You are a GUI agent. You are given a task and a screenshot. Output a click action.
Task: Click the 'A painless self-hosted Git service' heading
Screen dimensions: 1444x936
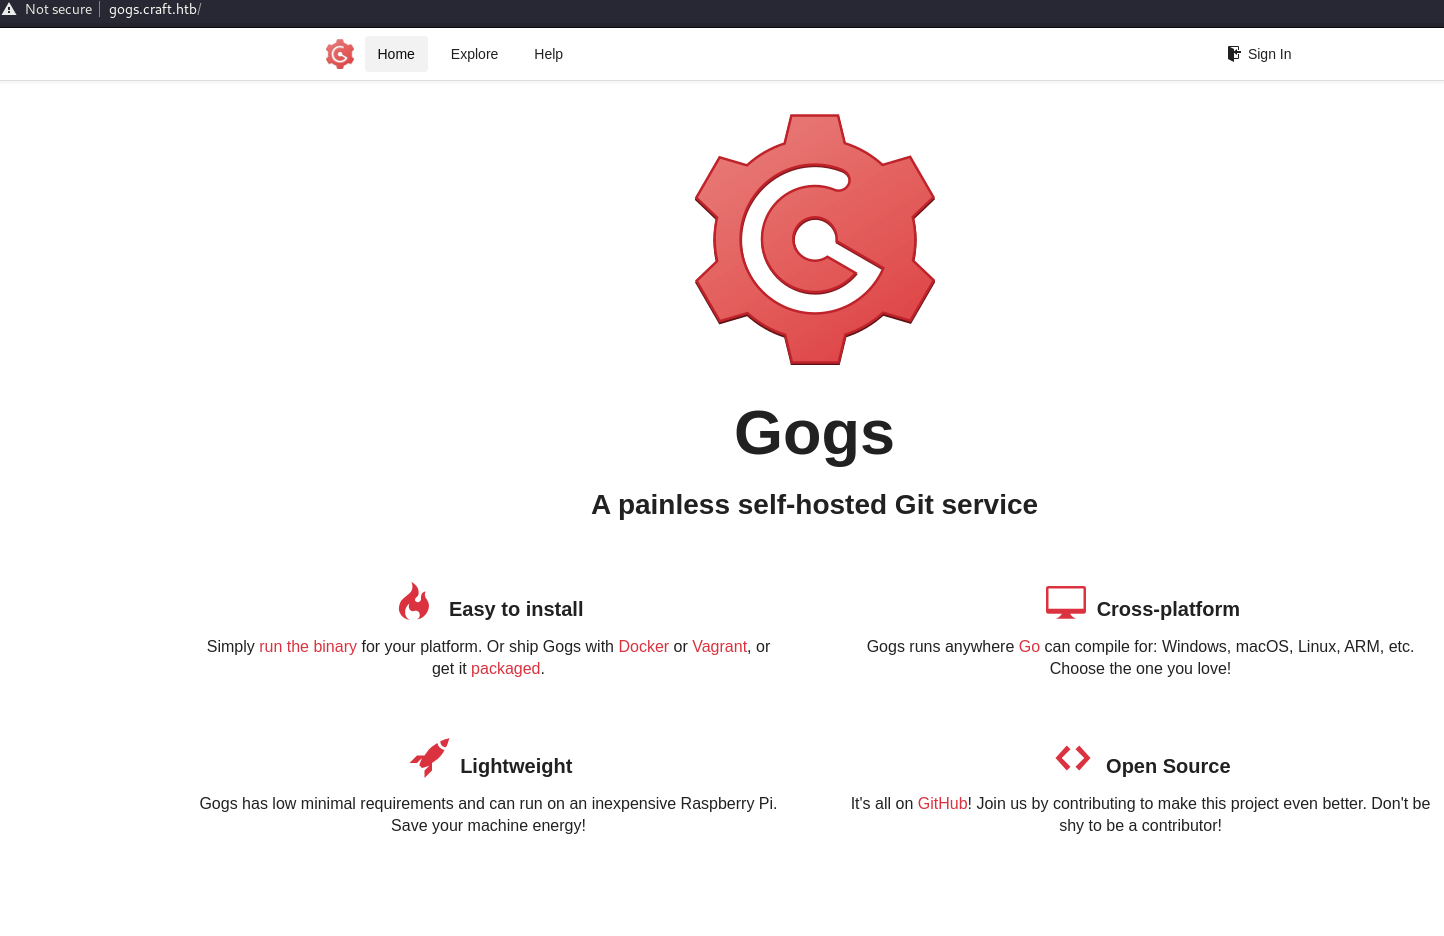(814, 505)
